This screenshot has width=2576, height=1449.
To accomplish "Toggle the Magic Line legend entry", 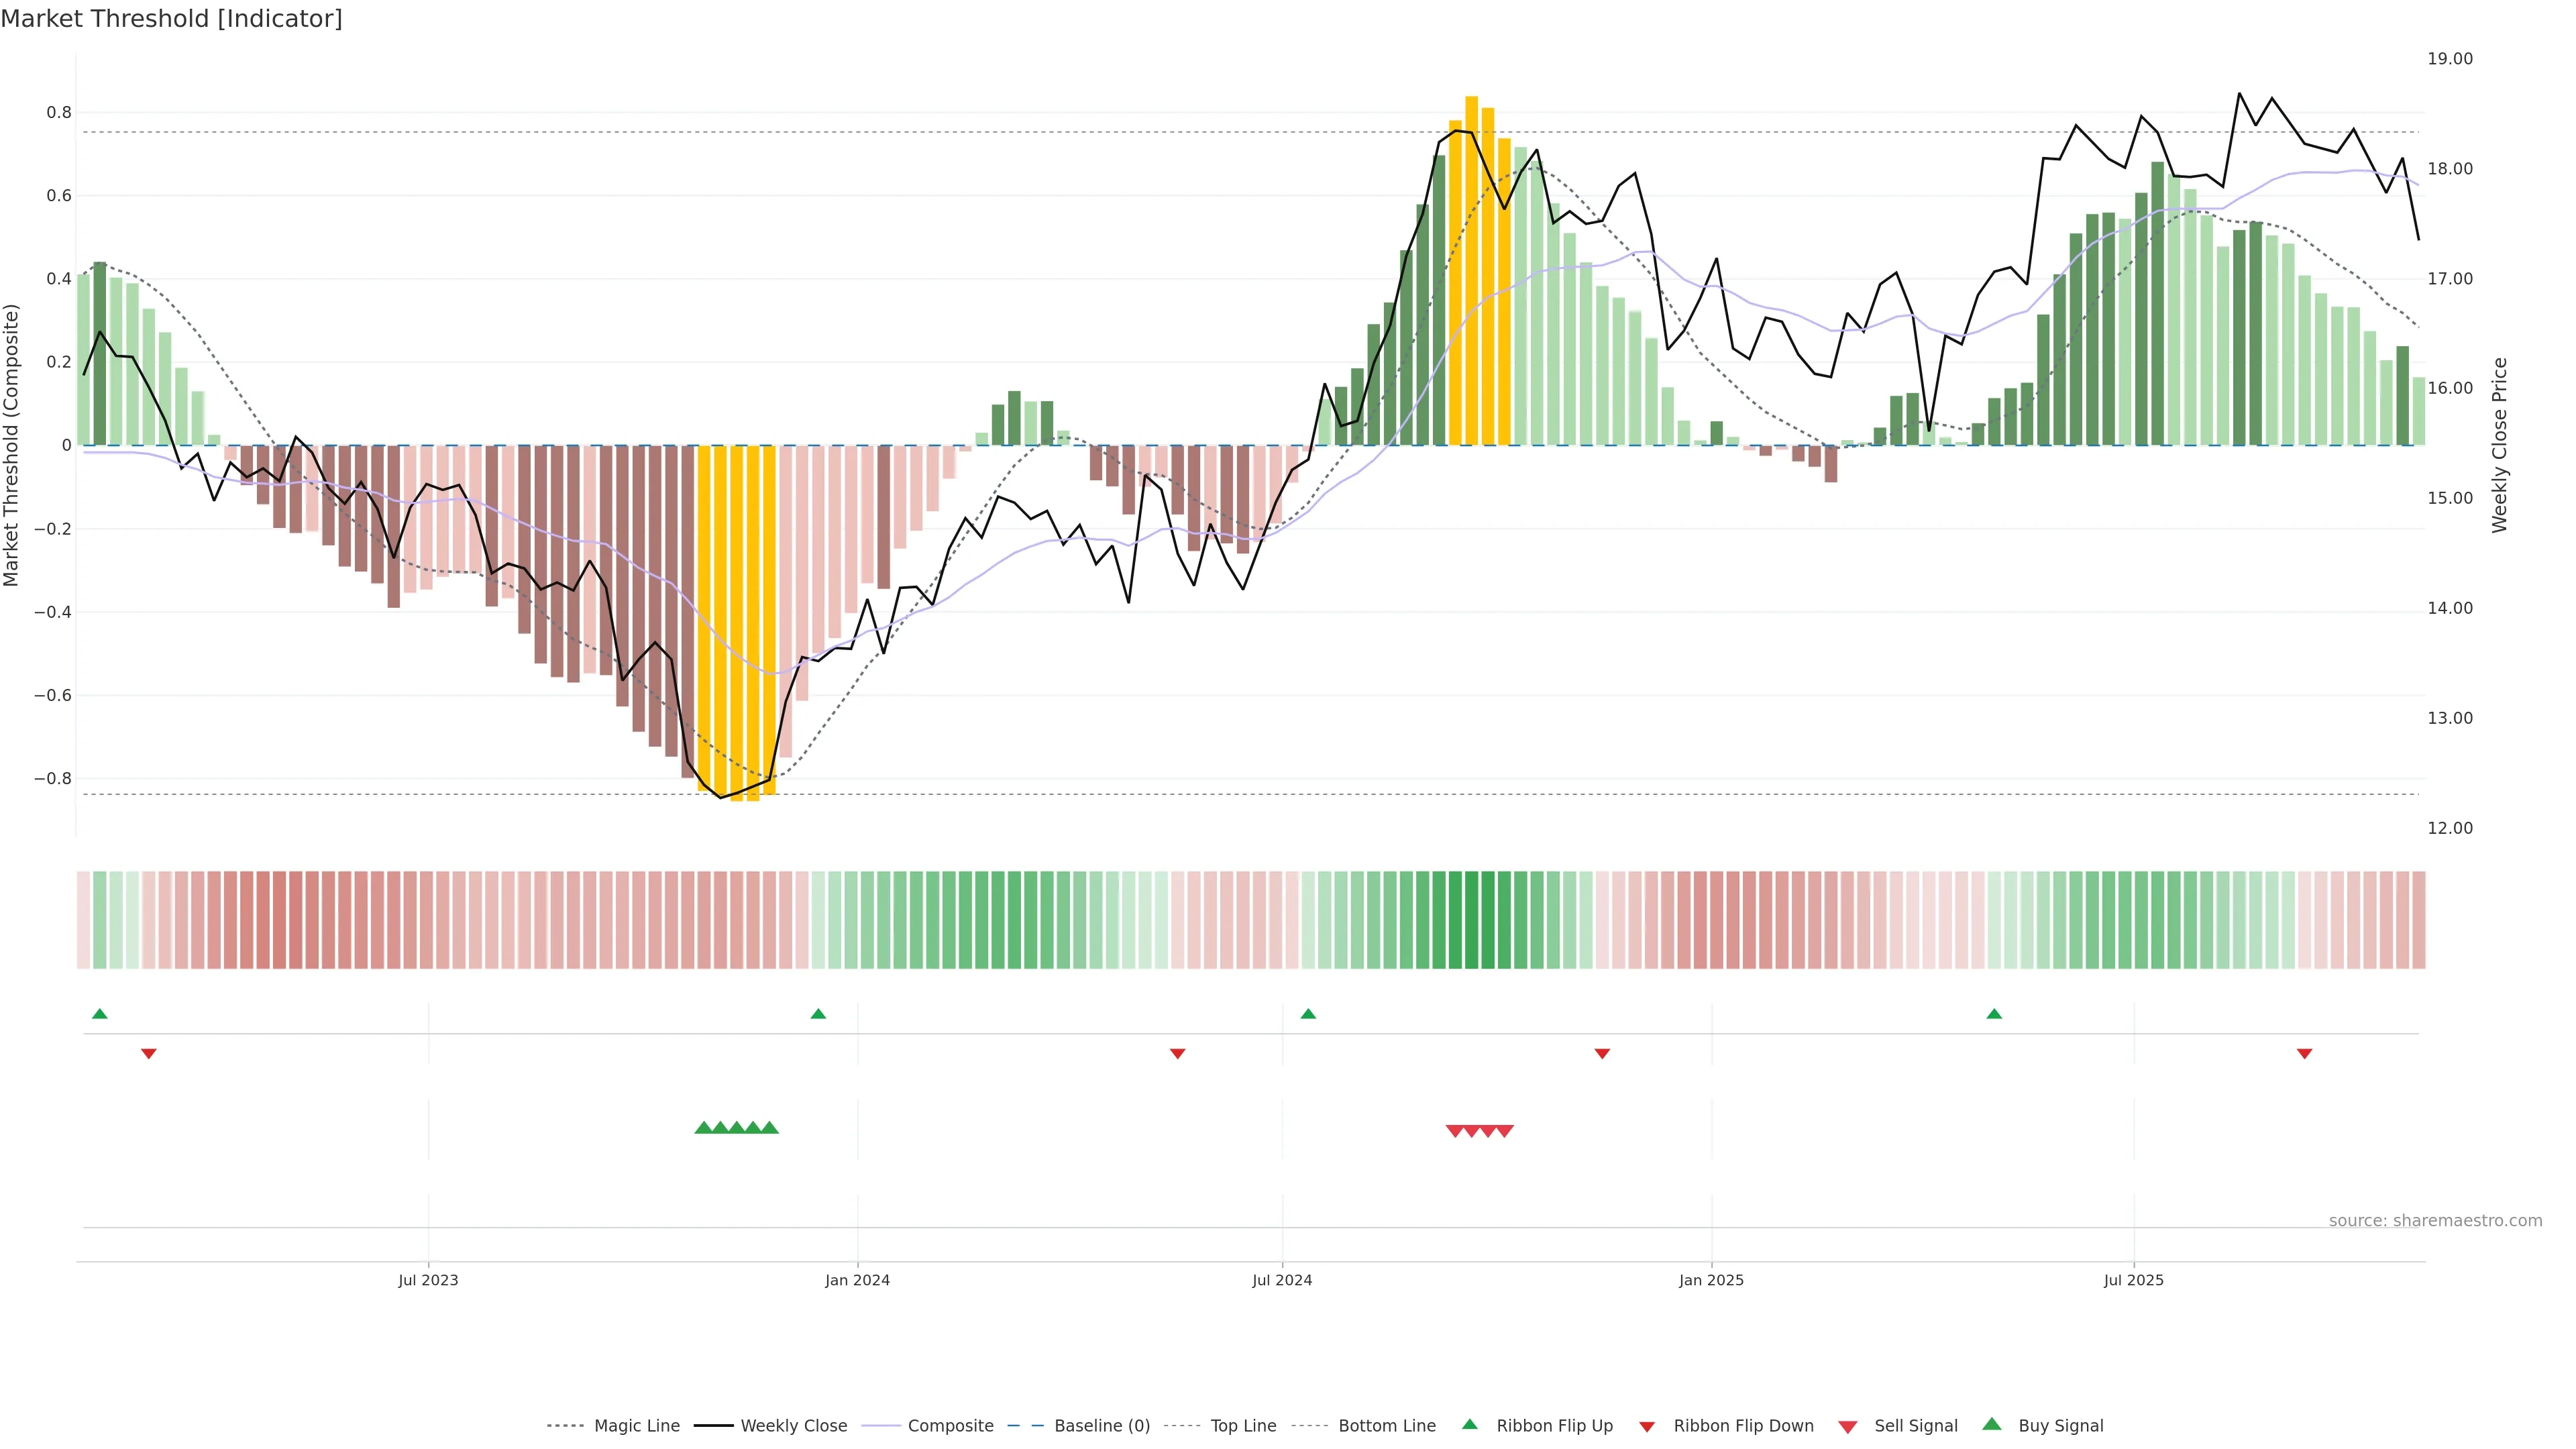I will [x=636, y=1426].
